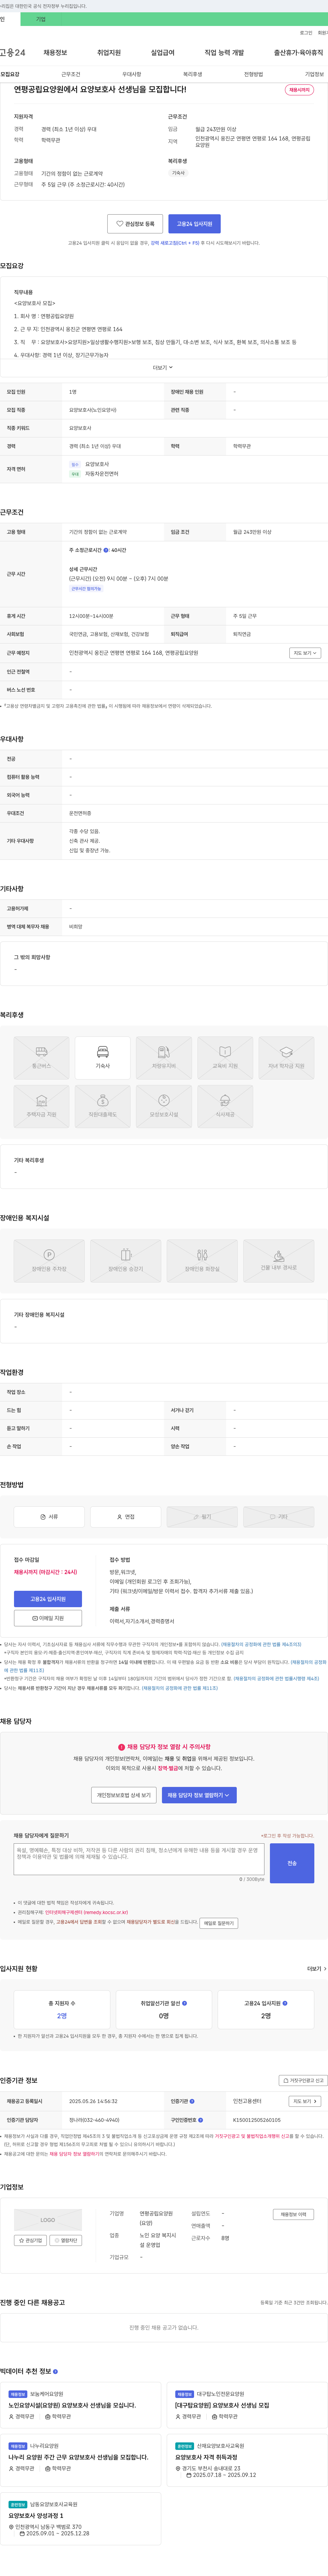Viewport: 328px width, 2576px height.
Task: Click the 필기 screening method icon
Action: pos(202,1517)
